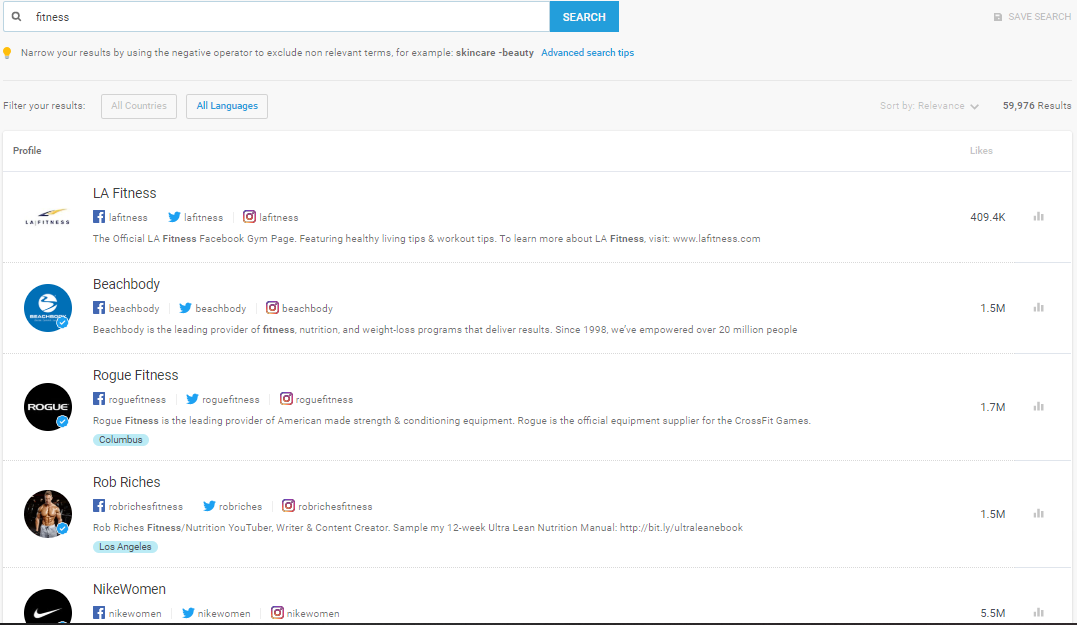Click the Save Search disk icon
Viewport: 1077px width, 625px height.
coord(997,17)
